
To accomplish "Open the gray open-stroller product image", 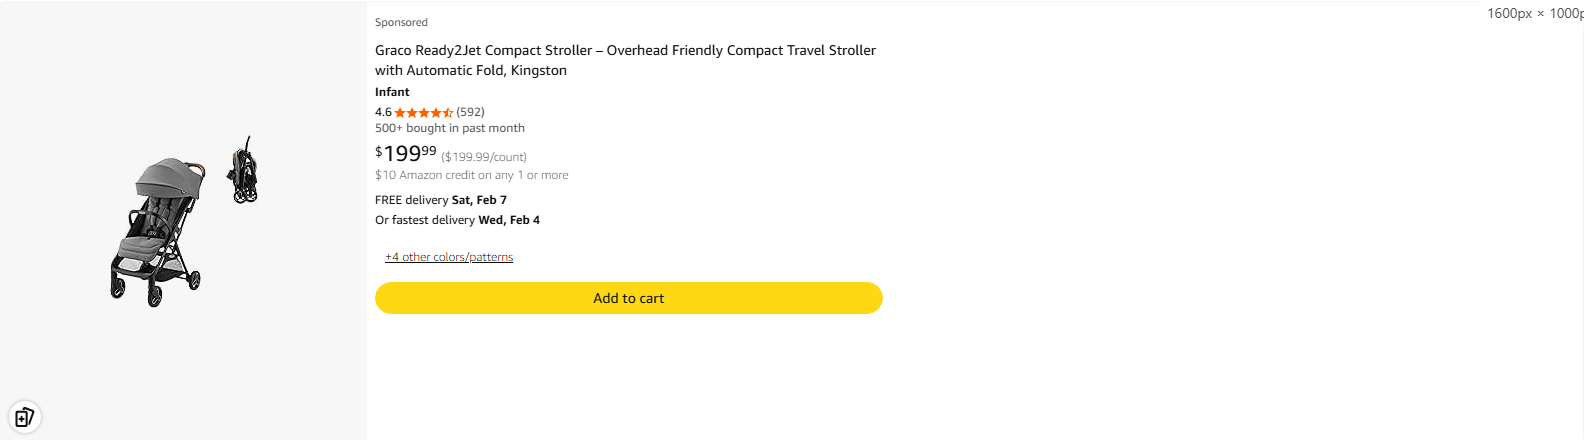I will pyautogui.click(x=160, y=231).
